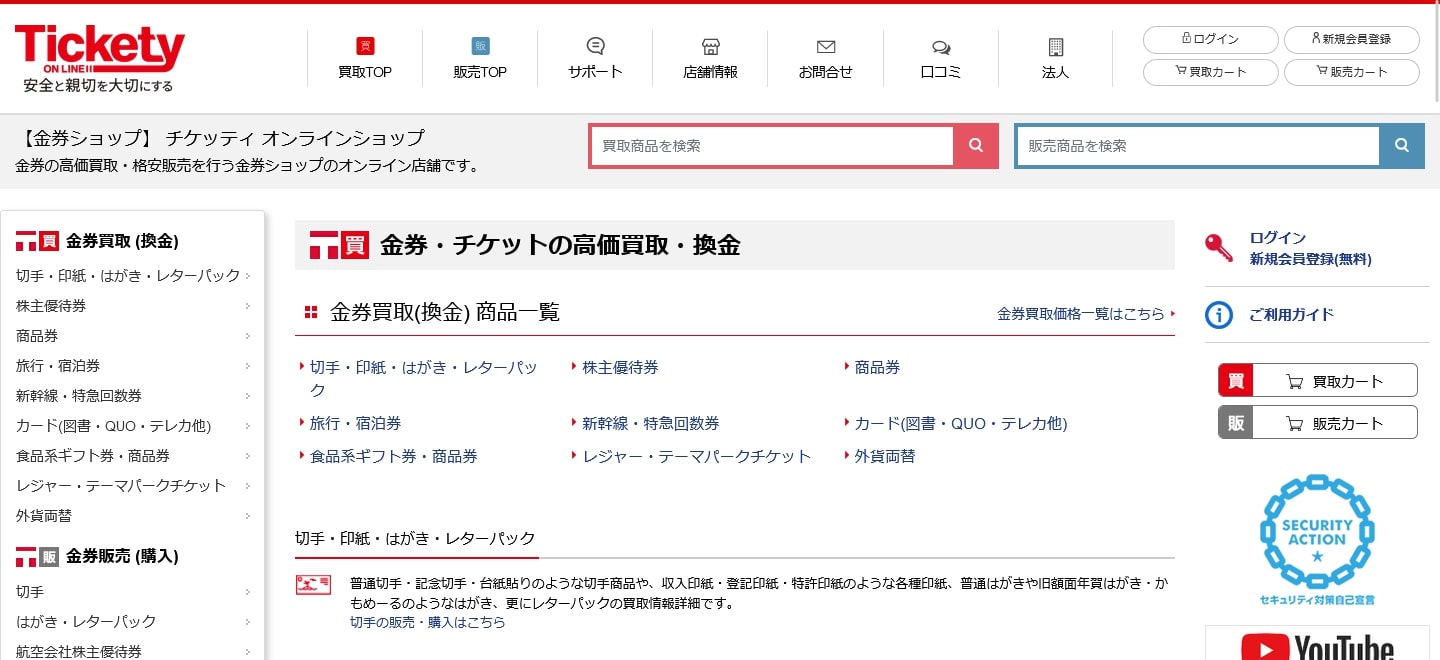This screenshot has width=1440, height=660.
Task: Click the 買取商品を検索 input field
Action: point(772,146)
